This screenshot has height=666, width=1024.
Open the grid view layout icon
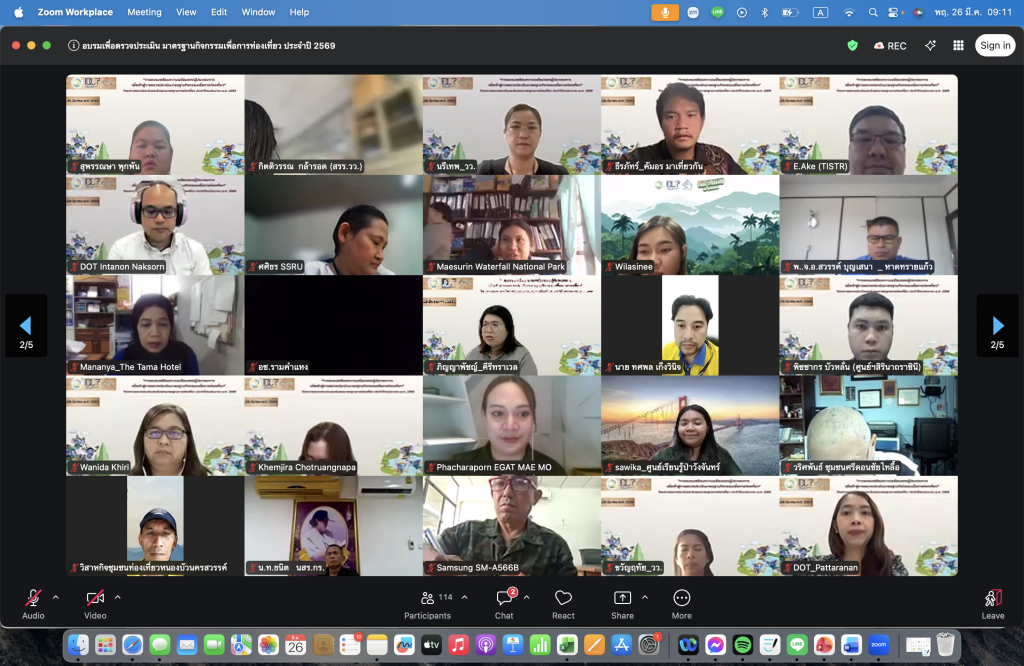click(958, 45)
